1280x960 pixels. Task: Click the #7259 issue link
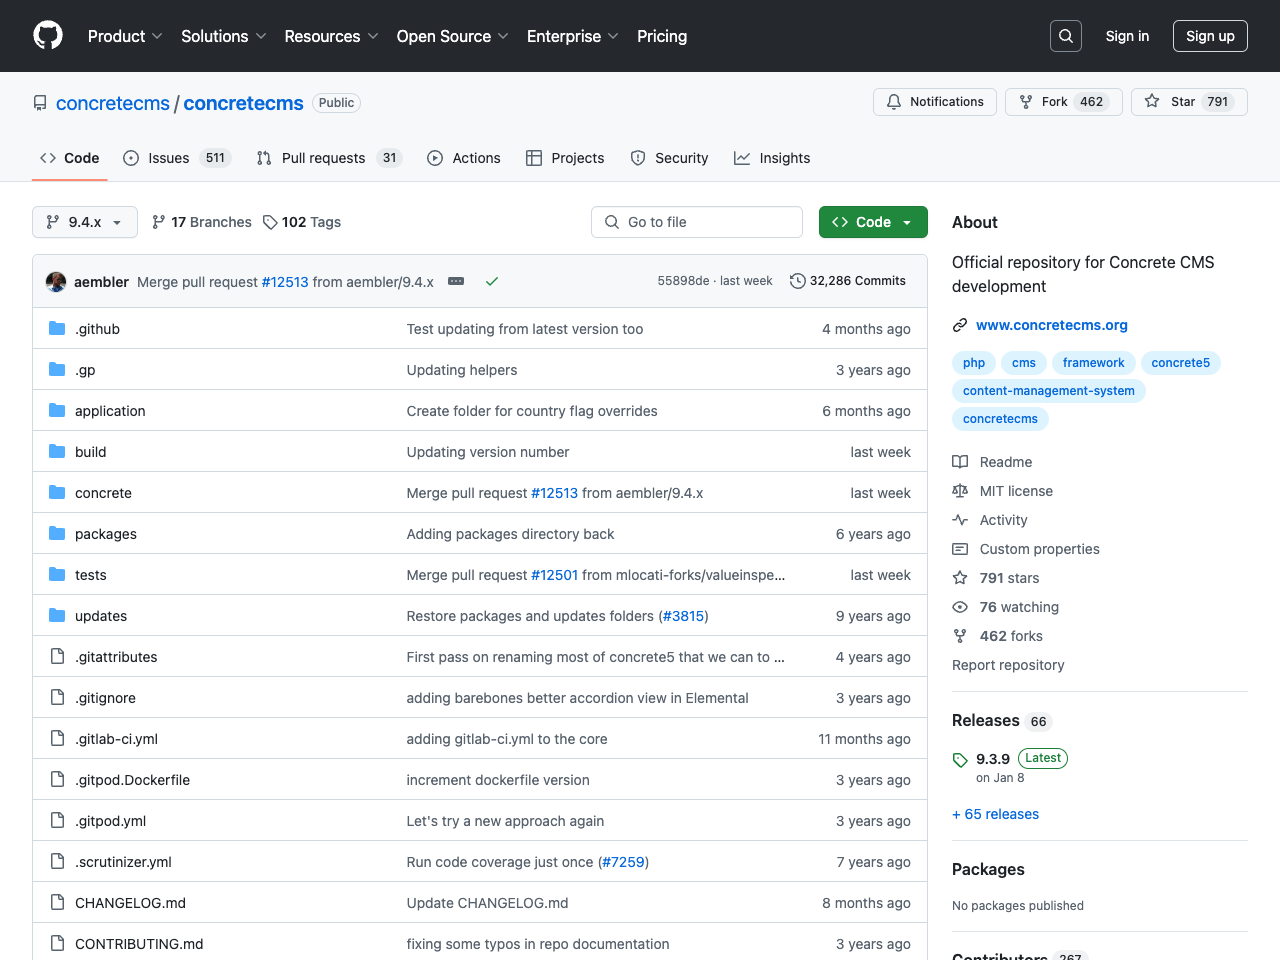624,862
